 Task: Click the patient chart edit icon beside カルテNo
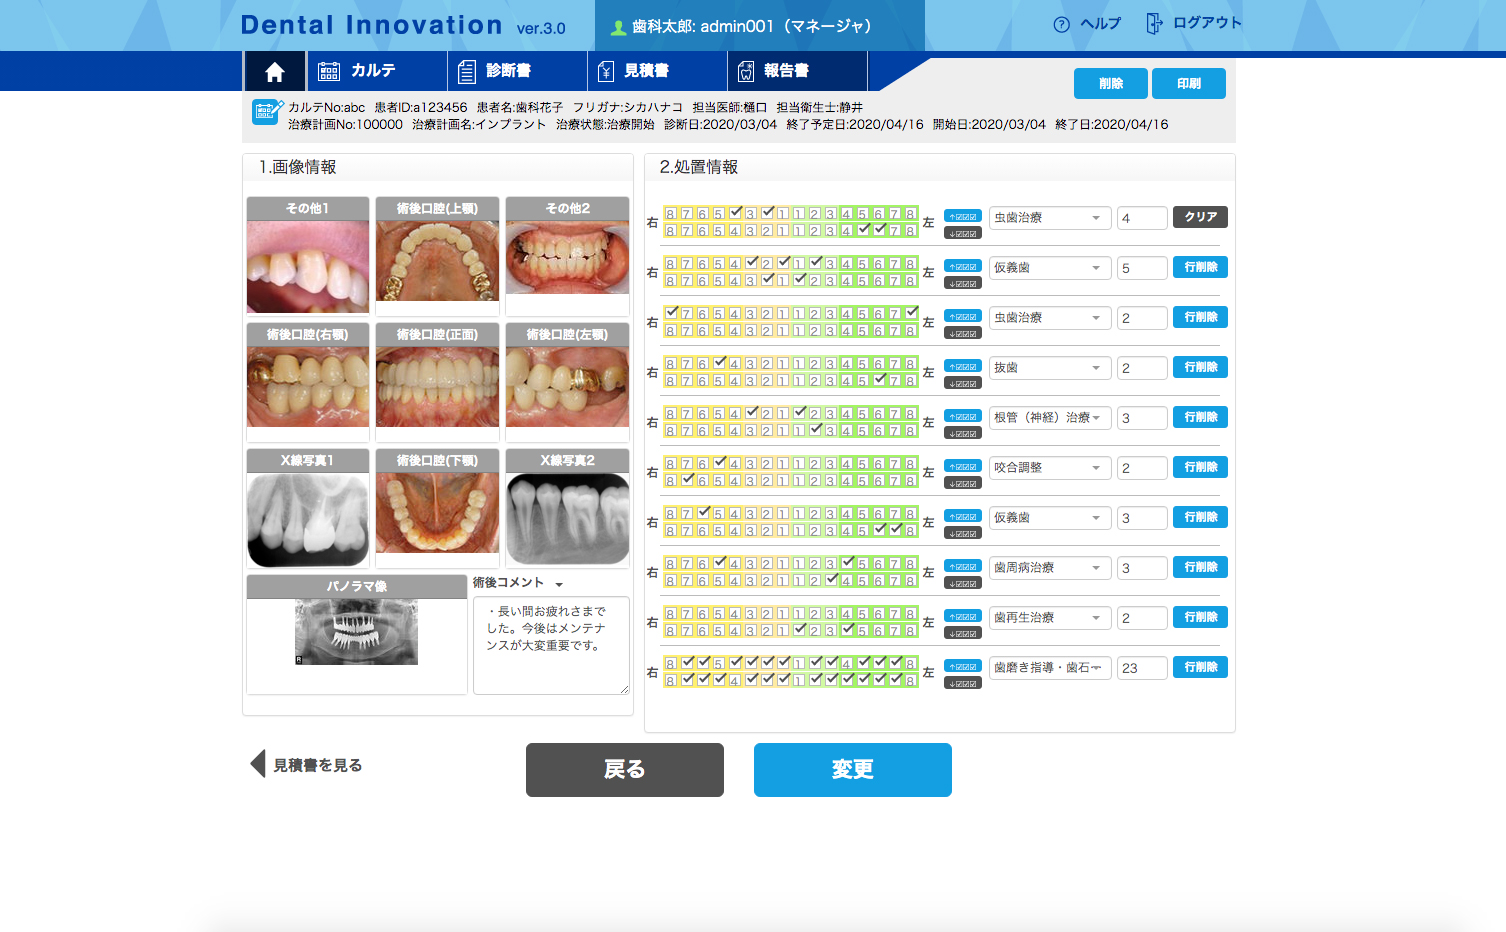[267, 111]
